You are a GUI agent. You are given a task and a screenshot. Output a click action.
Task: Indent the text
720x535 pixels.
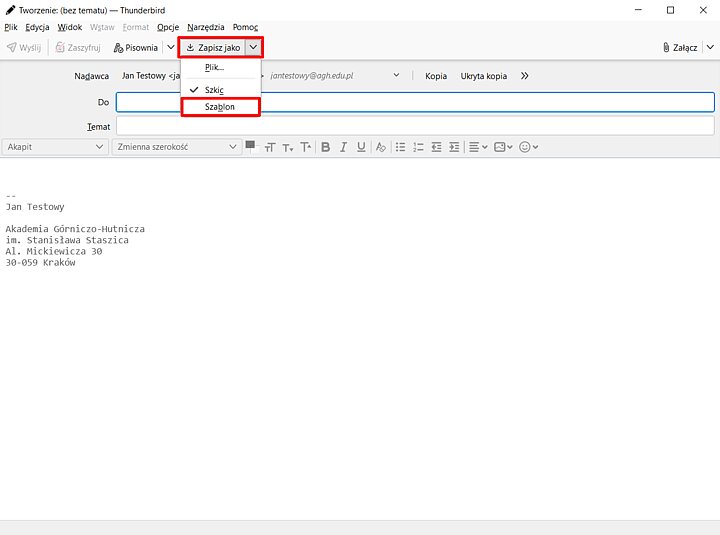454,147
